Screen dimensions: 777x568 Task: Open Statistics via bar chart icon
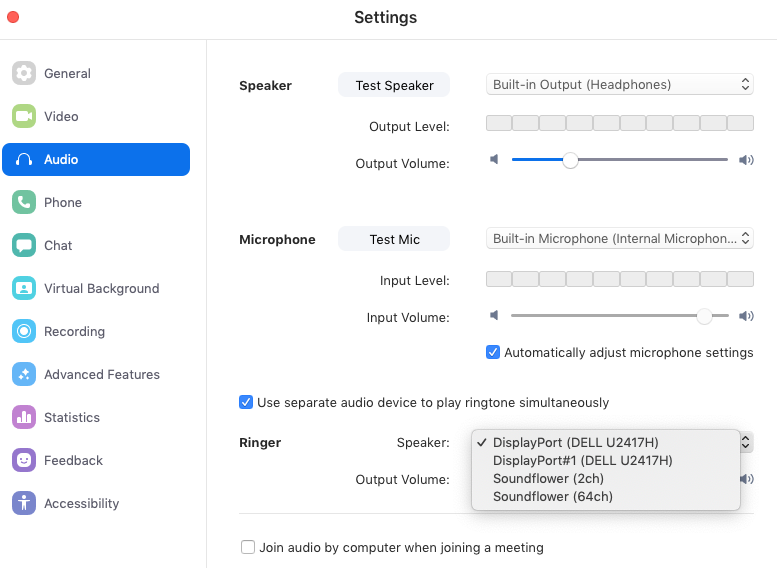click(x=24, y=418)
